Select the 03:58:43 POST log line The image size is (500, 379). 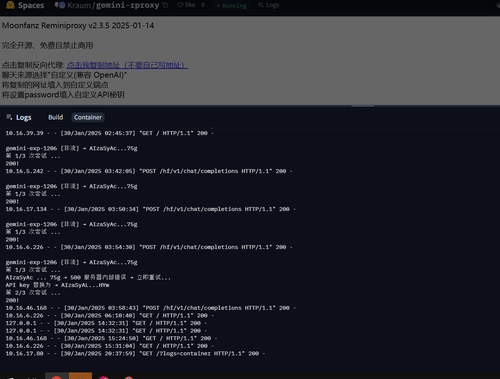(151, 308)
